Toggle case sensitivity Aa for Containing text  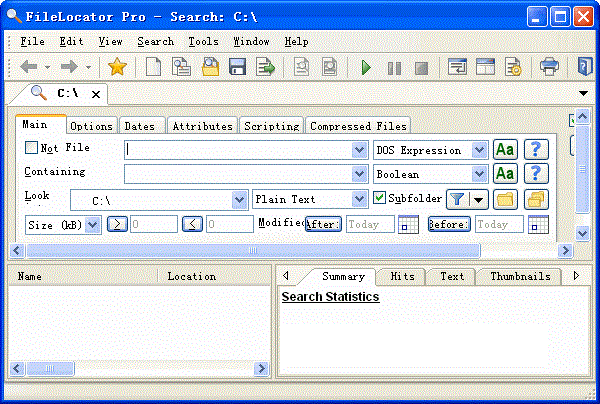coord(505,174)
